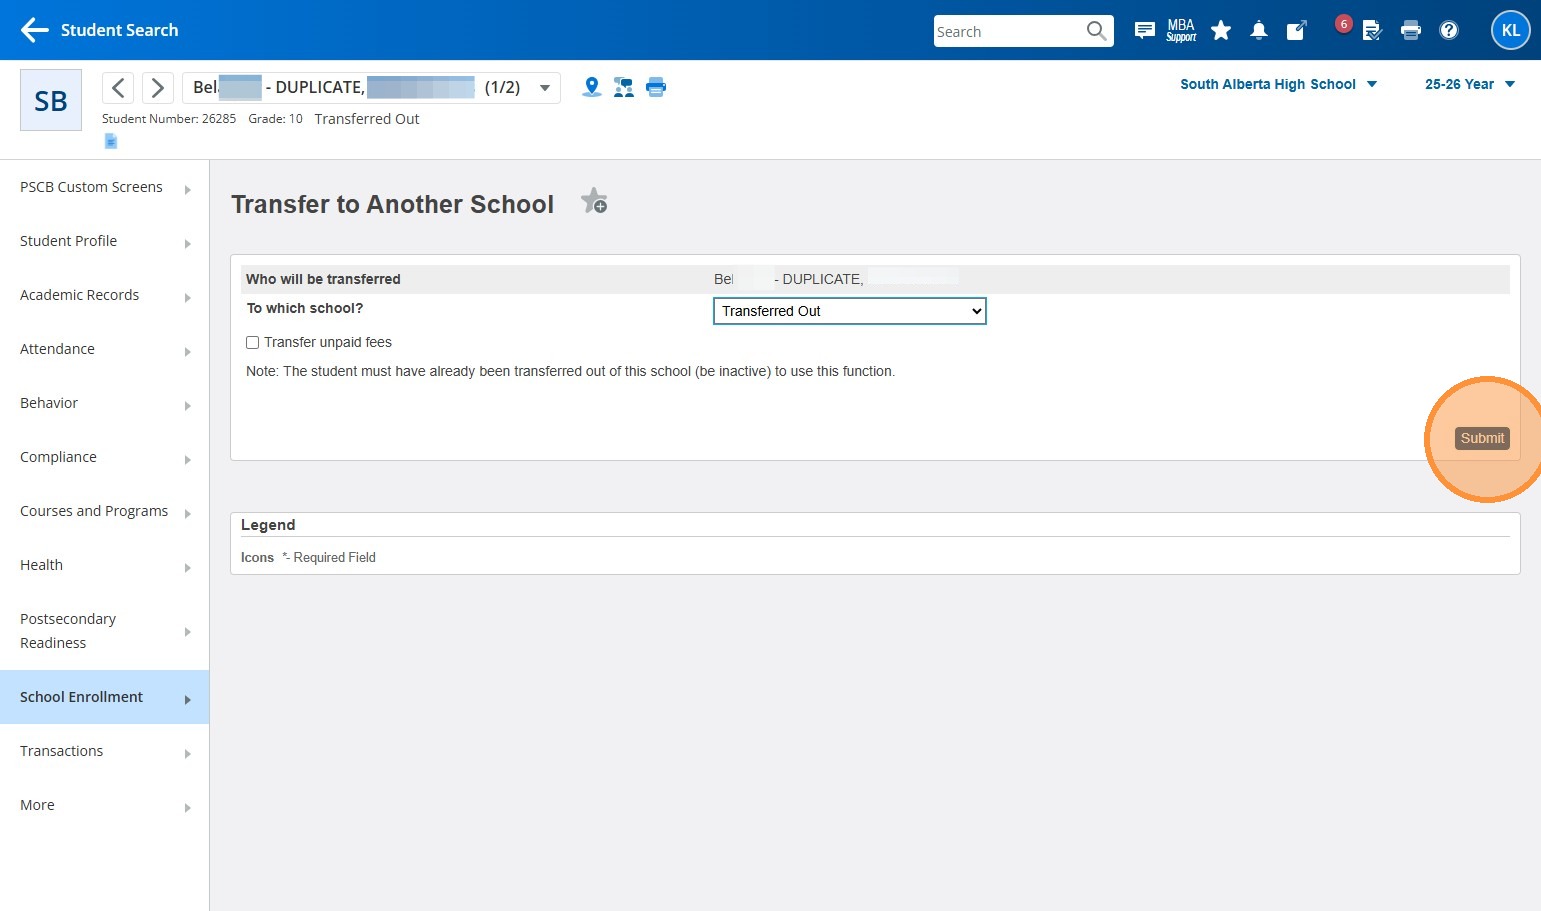The image size is (1541, 911).
Task: Expand PSCB Custom Screens in sidebar
Action: tap(105, 187)
